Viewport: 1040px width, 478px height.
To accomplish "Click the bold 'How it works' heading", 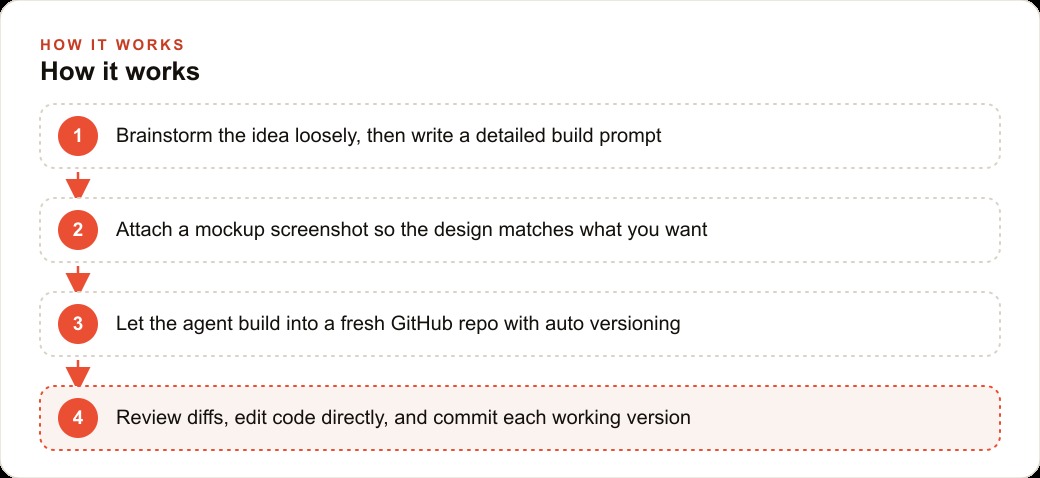I will 120,72.
